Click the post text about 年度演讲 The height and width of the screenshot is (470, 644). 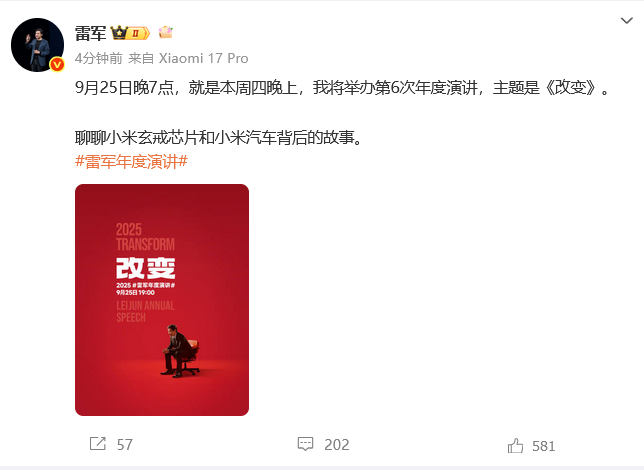click(x=342, y=88)
